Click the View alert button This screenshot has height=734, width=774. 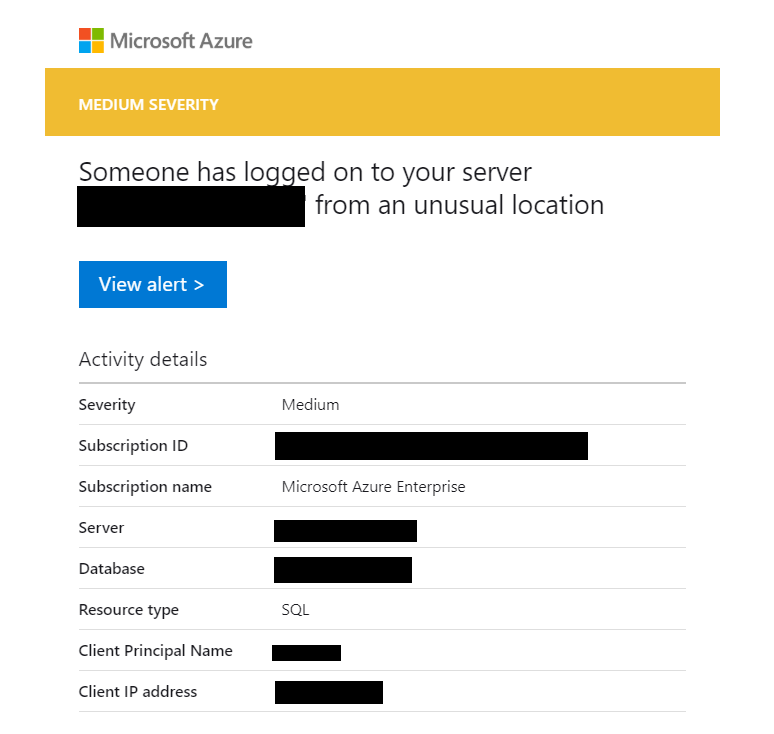click(152, 285)
